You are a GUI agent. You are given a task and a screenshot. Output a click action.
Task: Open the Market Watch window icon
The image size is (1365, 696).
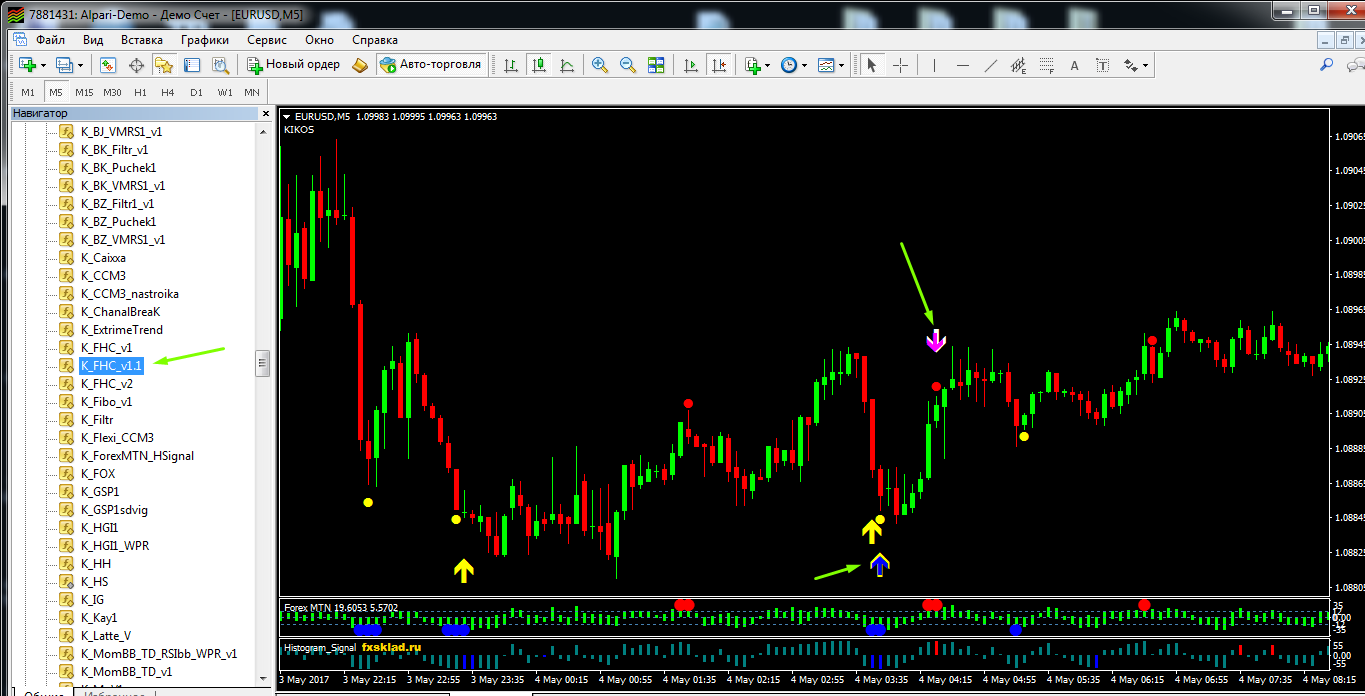108,65
